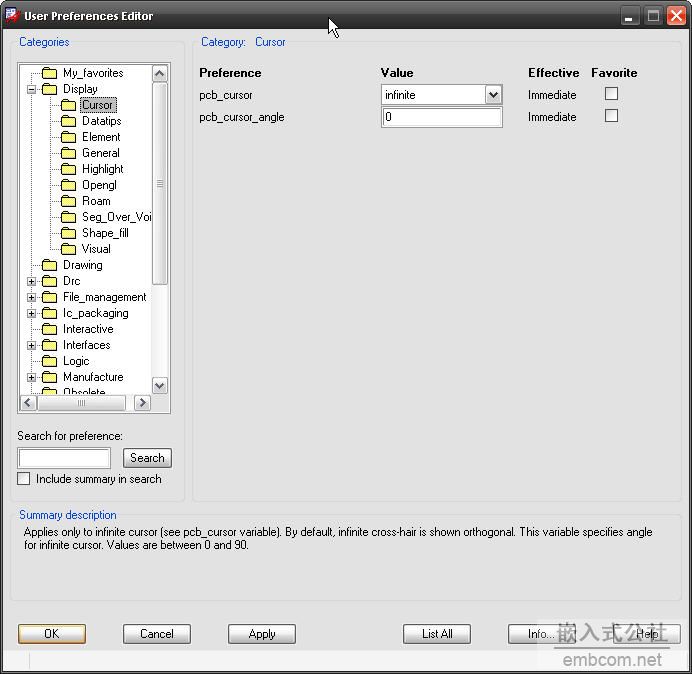692x674 pixels.
Task: Click the Search for preference text field
Action: (x=64, y=458)
